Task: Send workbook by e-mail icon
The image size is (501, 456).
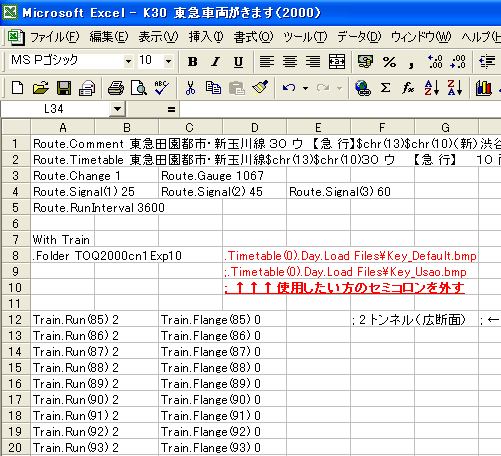Action: tap(87, 88)
